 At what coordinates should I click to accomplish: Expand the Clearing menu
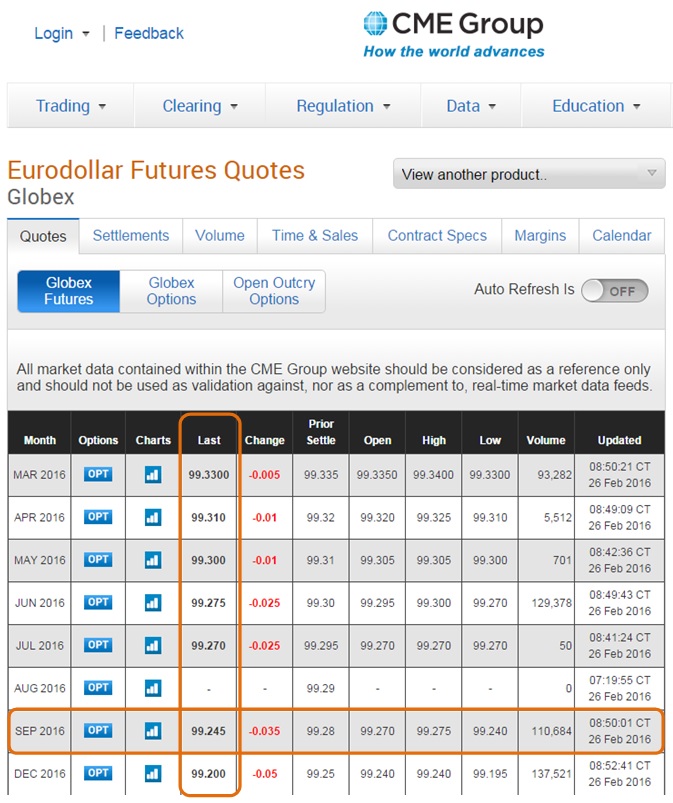200,106
